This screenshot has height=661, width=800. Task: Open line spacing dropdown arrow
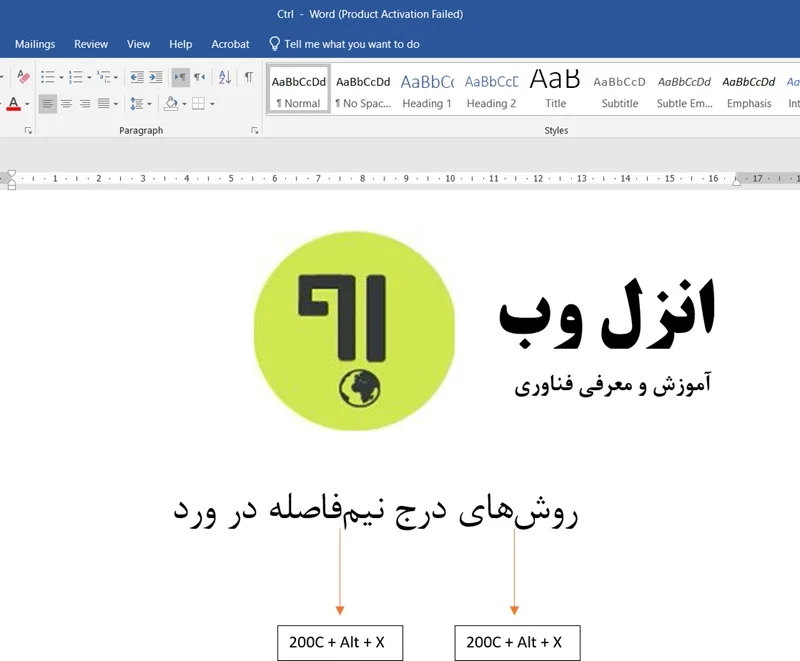pyautogui.click(x=149, y=104)
